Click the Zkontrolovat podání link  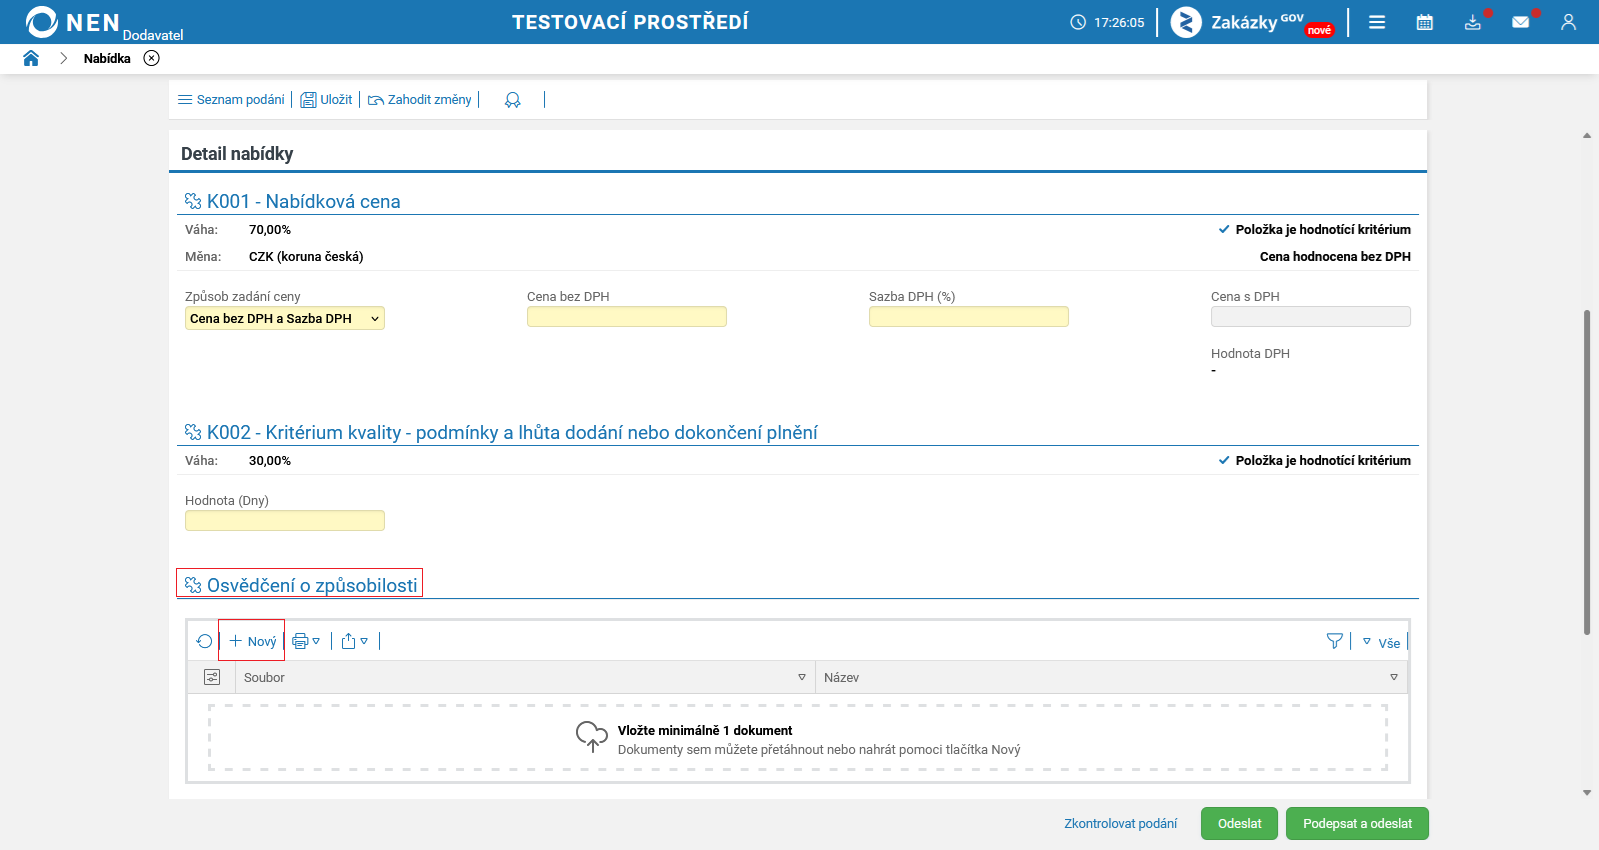[1120, 824]
